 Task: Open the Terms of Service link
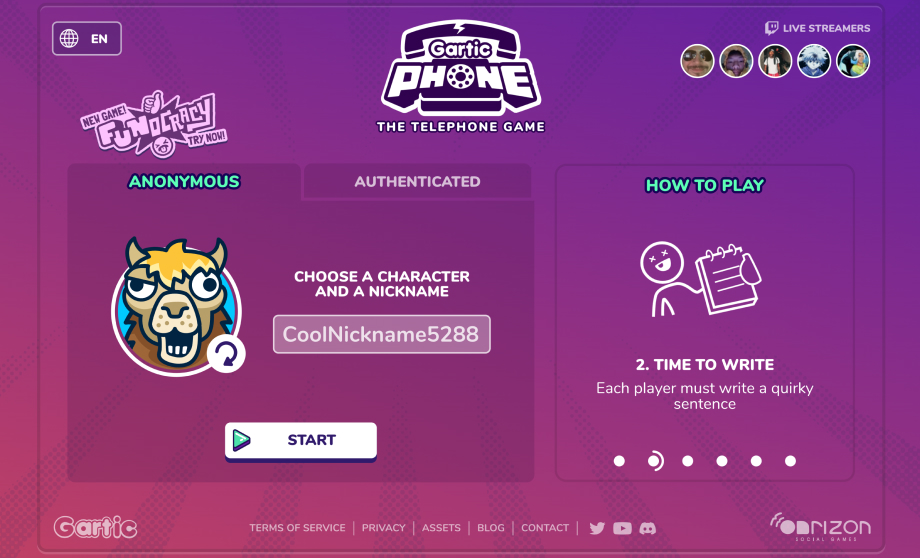click(297, 528)
